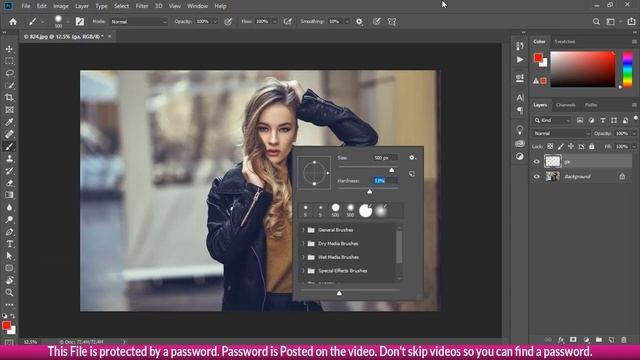
Task: Expand General Brushes folder
Action: [303, 230]
